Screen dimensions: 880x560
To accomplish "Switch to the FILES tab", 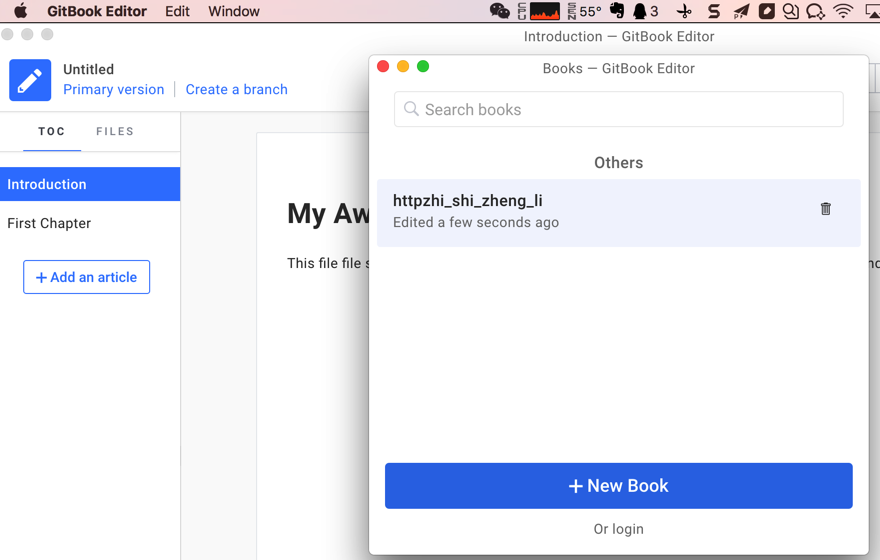I will pyautogui.click(x=115, y=131).
